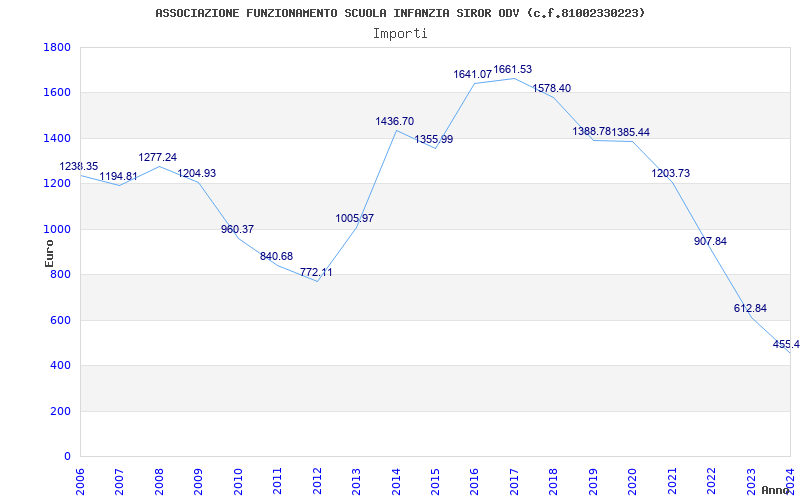Viewport: 800px width, 500px height.
Task: Click the 2011 x-axis year label
Action: click(x=277, y=482)
